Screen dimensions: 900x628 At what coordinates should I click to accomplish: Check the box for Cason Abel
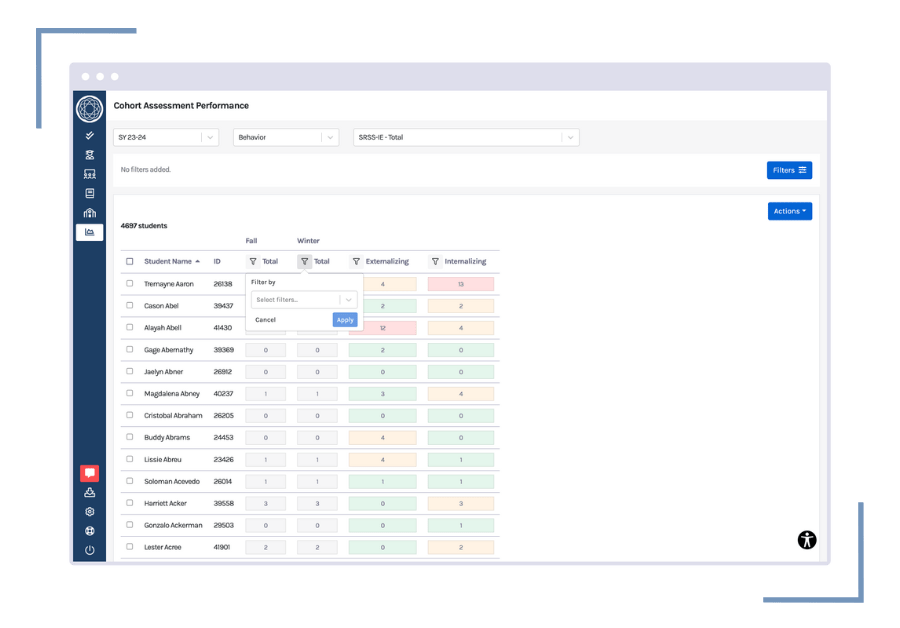130,305
